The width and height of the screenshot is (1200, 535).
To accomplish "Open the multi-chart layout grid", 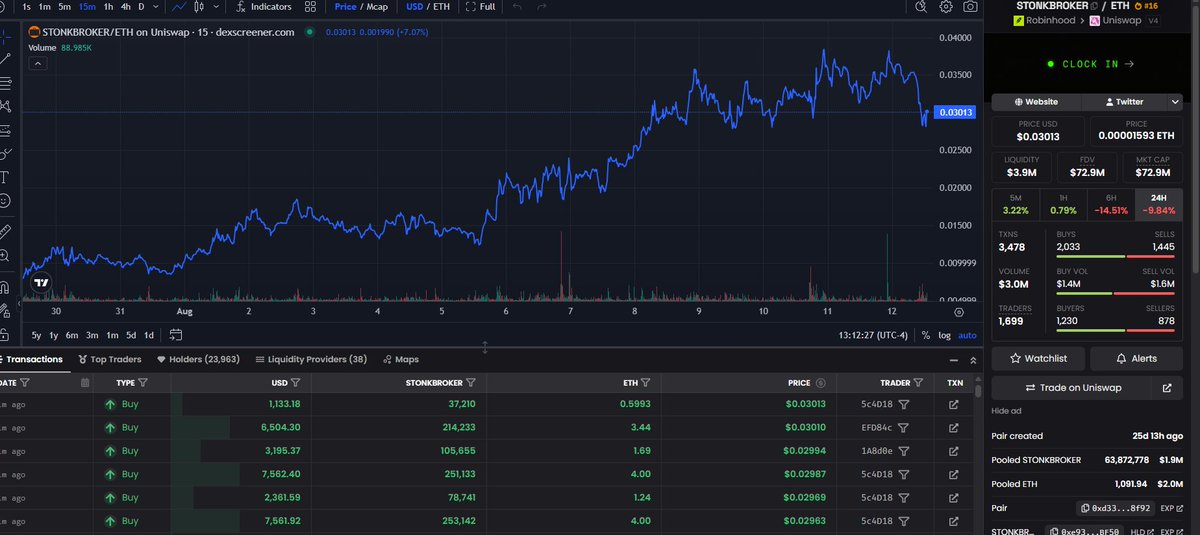I will tap(311, 7).
